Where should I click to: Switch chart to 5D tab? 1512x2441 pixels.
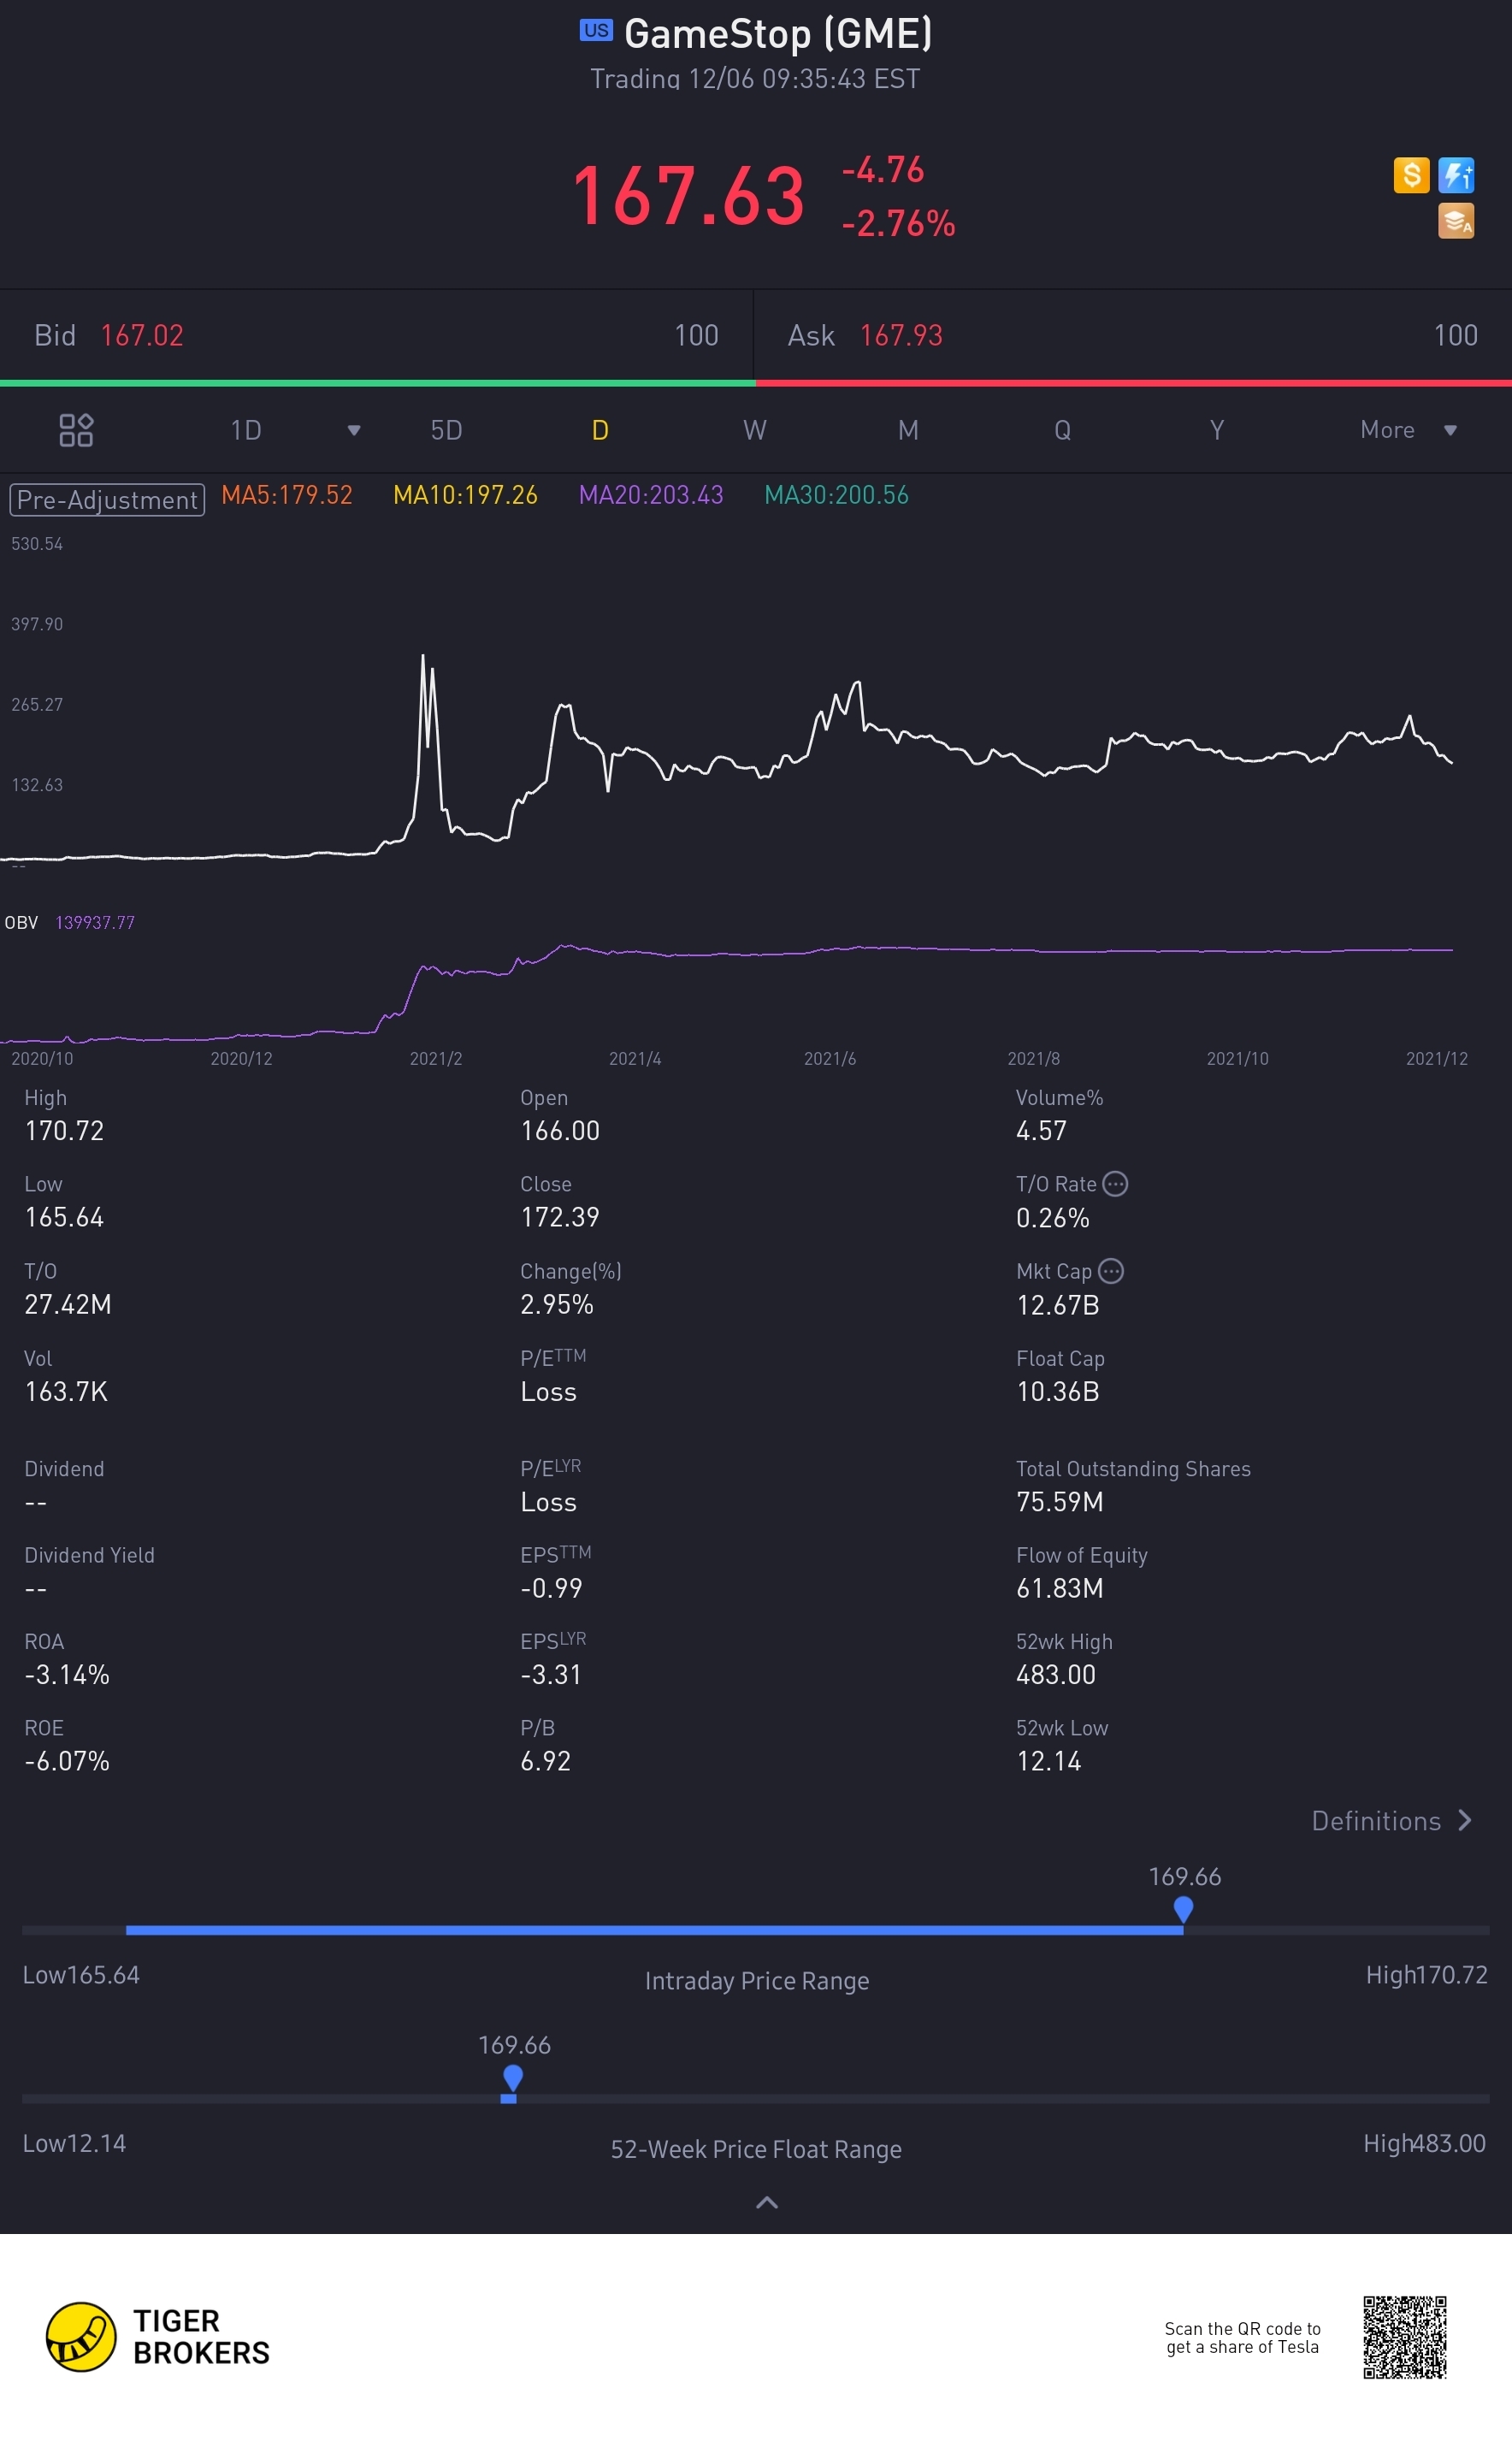(x=446, y=430)
